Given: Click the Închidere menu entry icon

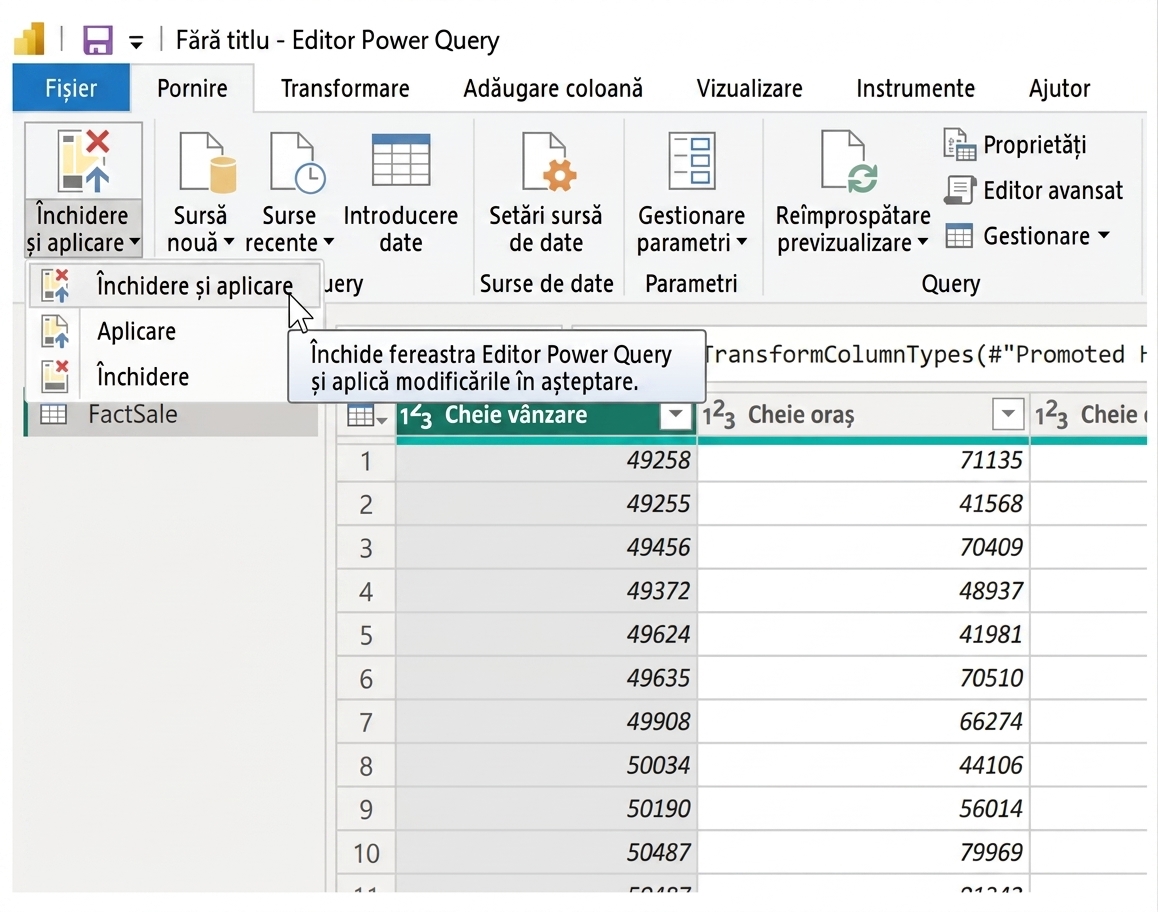Looking at the screenshot, I should click(55, 377).
